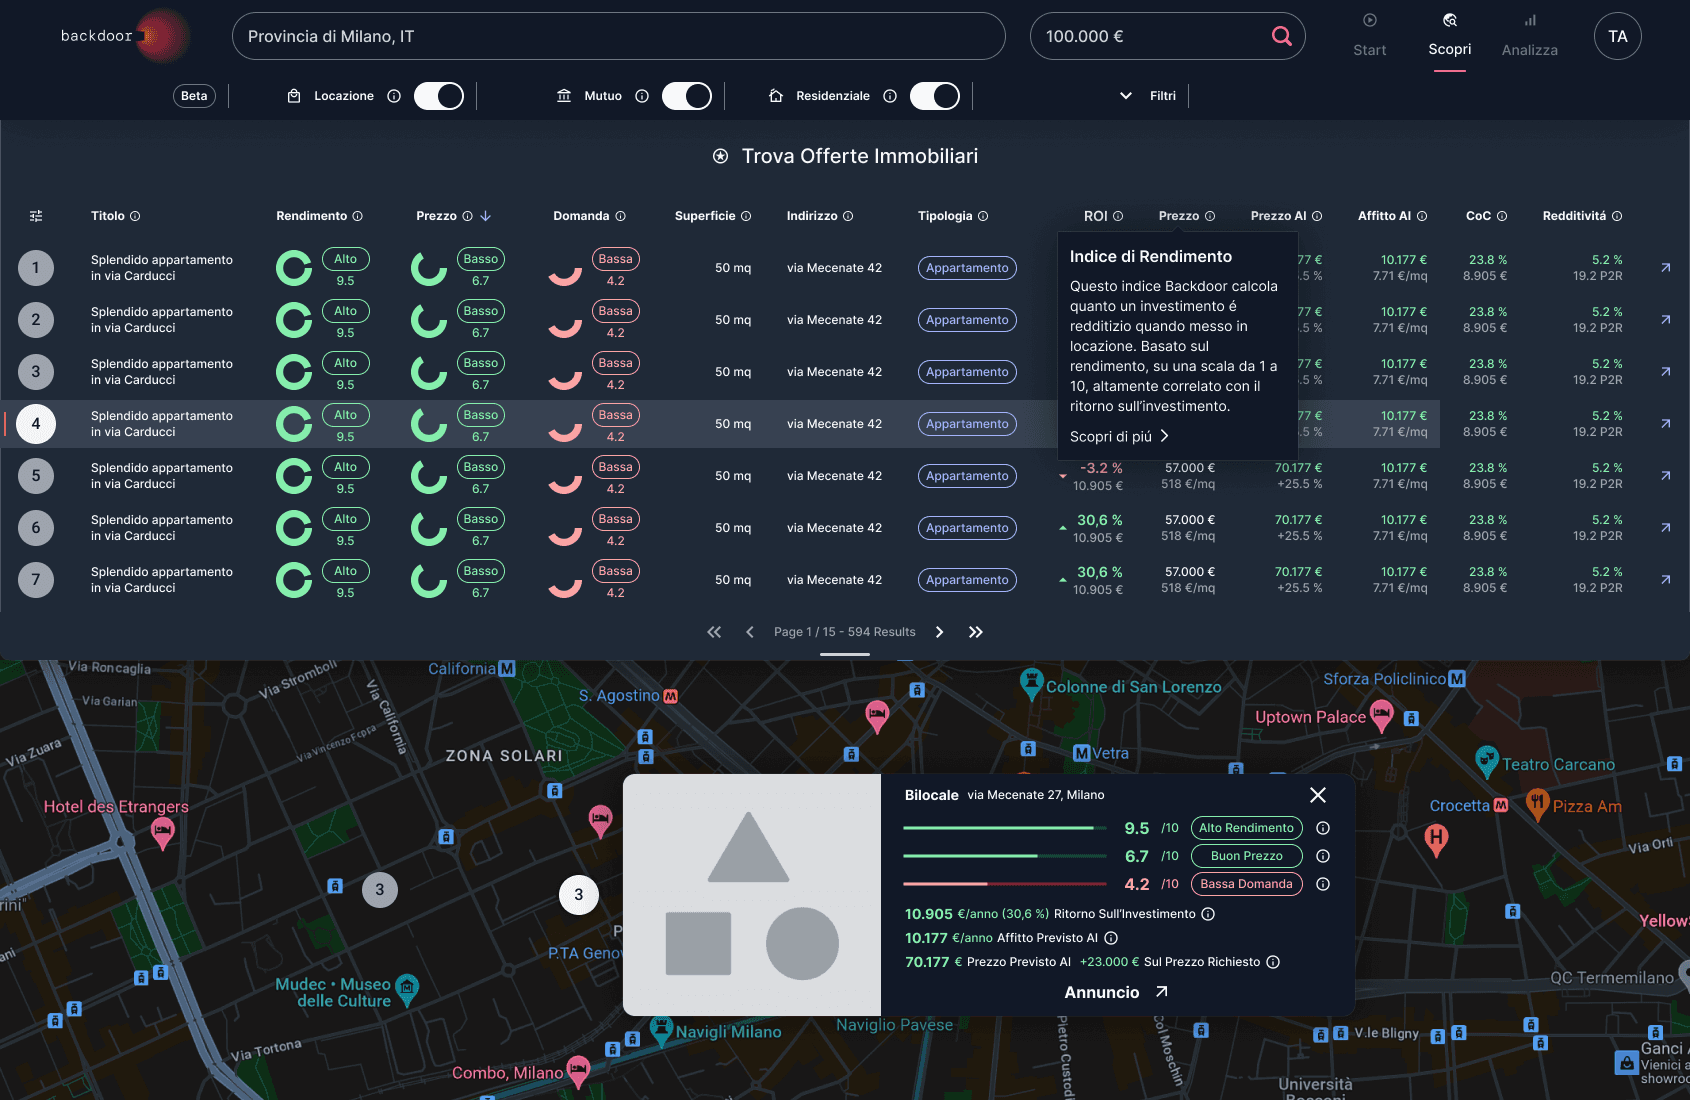Viewport: 1690px width, 1100px height.
Task: Open listing arrow icon for row 4
Action: pyautogui.click(x=1665, y=424)
